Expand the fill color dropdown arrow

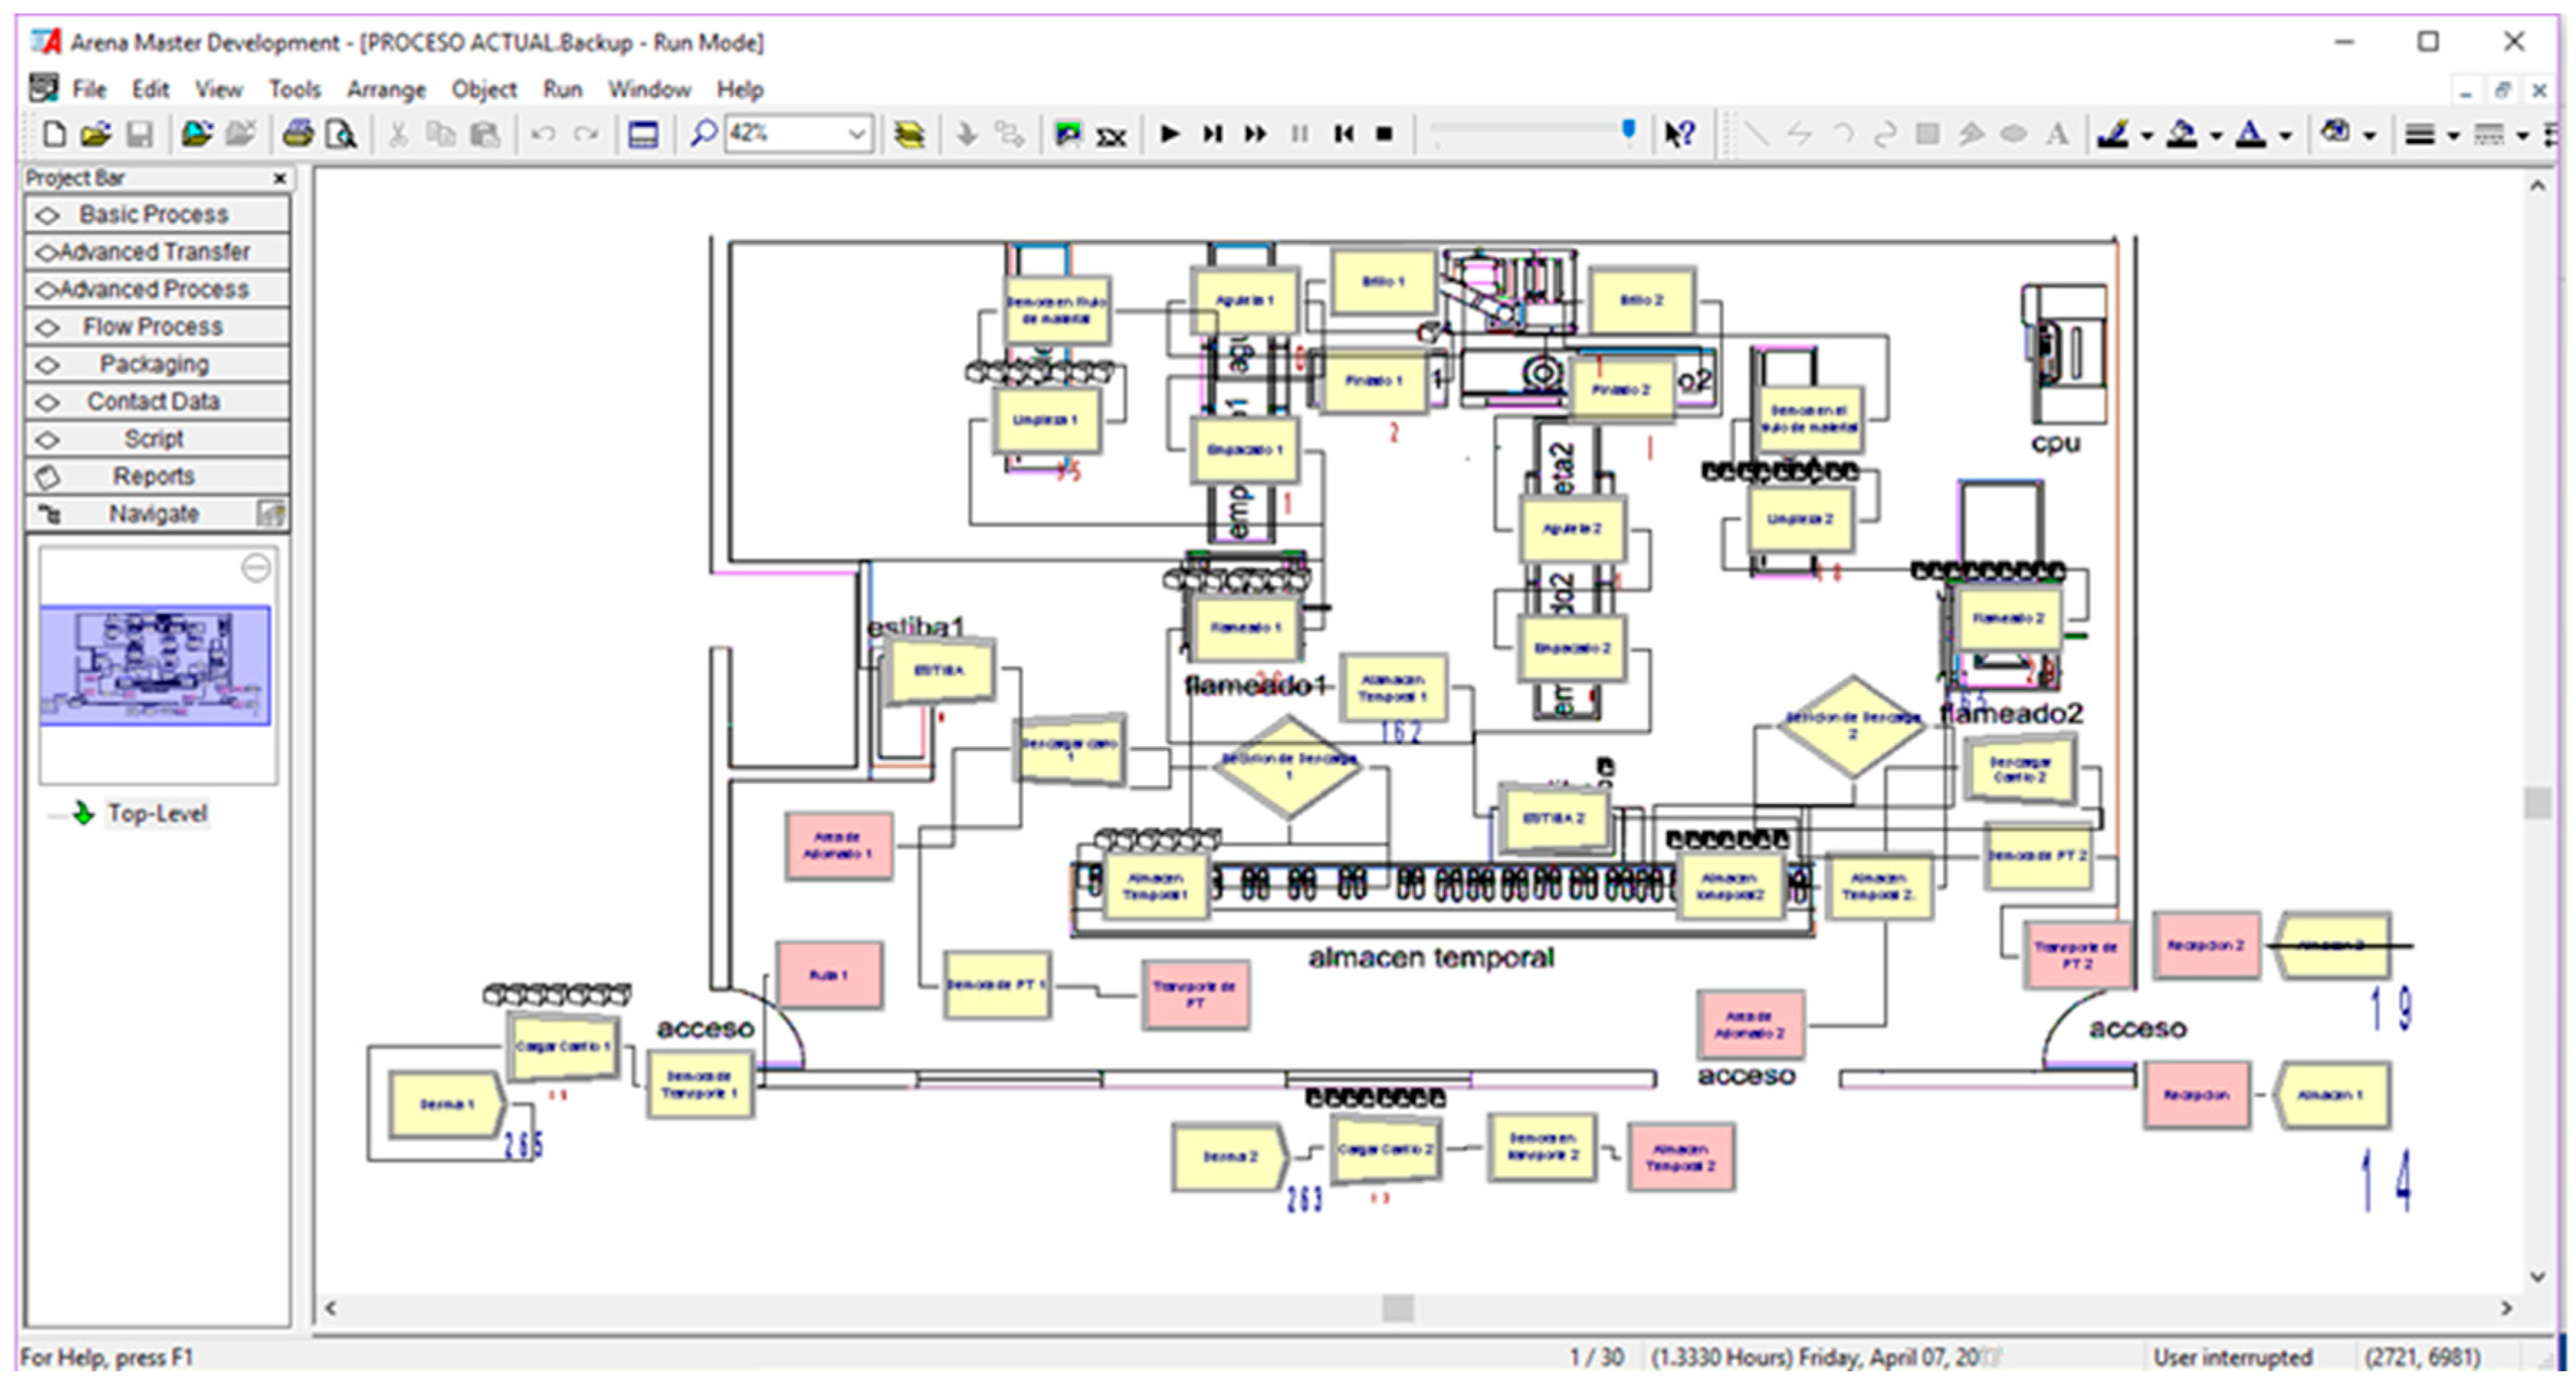click(2216, 135)
